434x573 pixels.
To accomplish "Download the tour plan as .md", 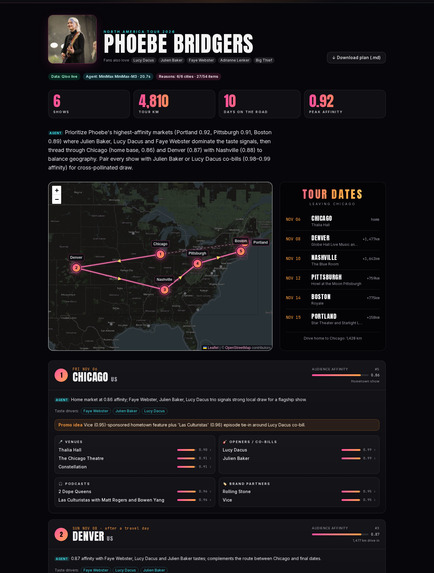I will pyautogui.click(x=356, y=58).
